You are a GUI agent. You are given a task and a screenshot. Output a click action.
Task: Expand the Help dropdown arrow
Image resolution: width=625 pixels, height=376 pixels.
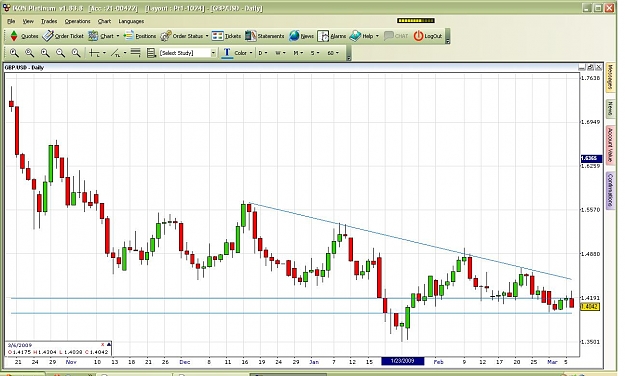(x=377, y=36)
